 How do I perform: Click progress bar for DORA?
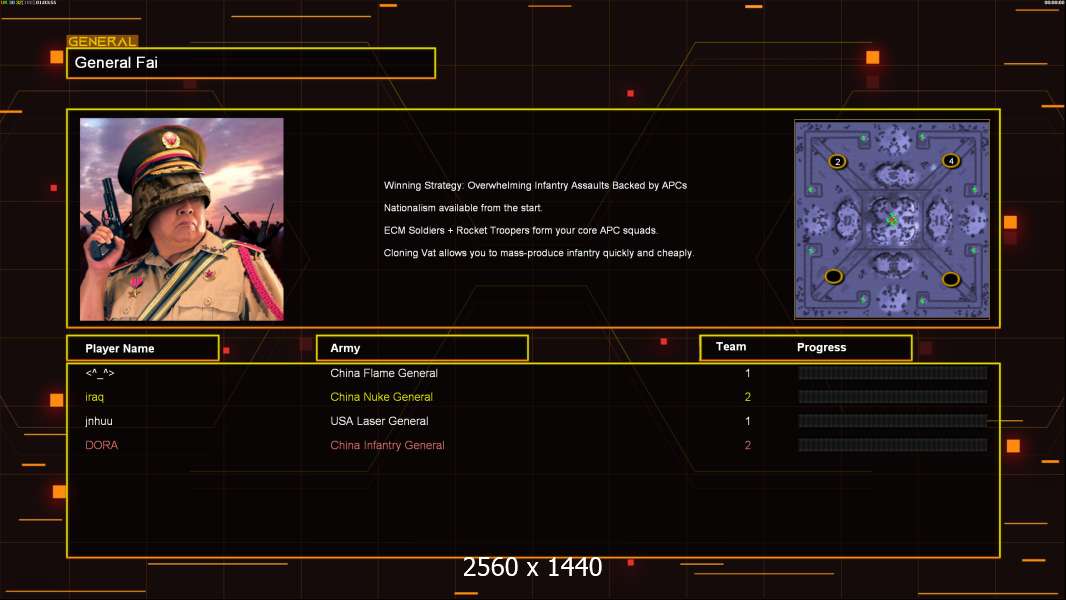(x=893, y=445)
